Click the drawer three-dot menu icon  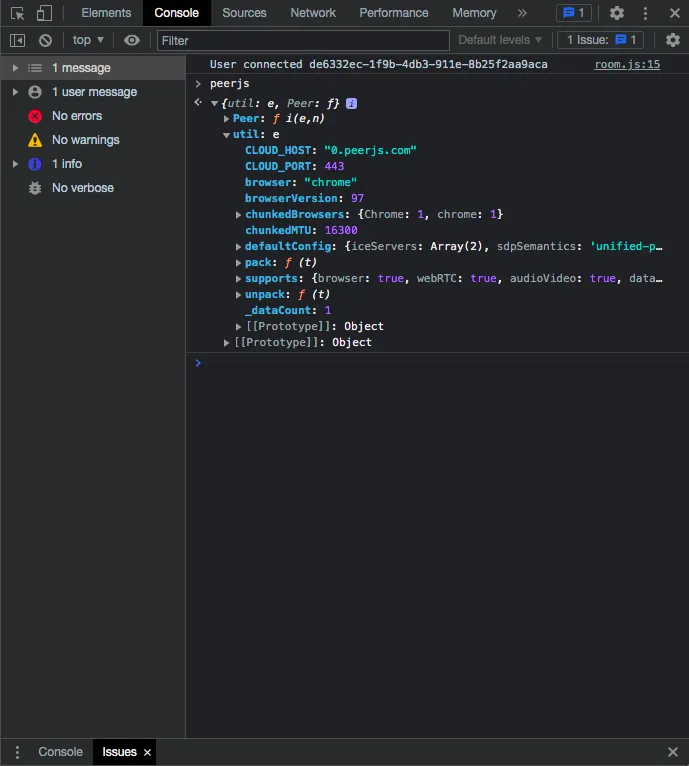16,752
